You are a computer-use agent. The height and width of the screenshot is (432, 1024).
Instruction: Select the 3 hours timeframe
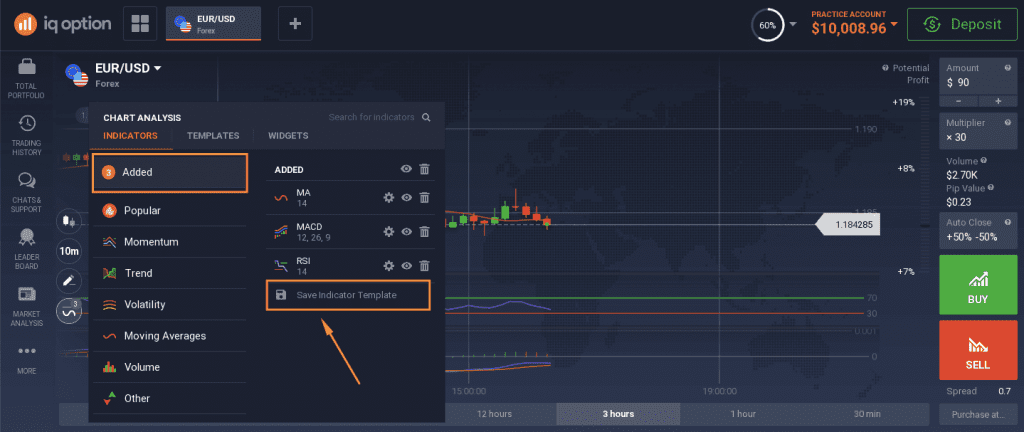618,414
